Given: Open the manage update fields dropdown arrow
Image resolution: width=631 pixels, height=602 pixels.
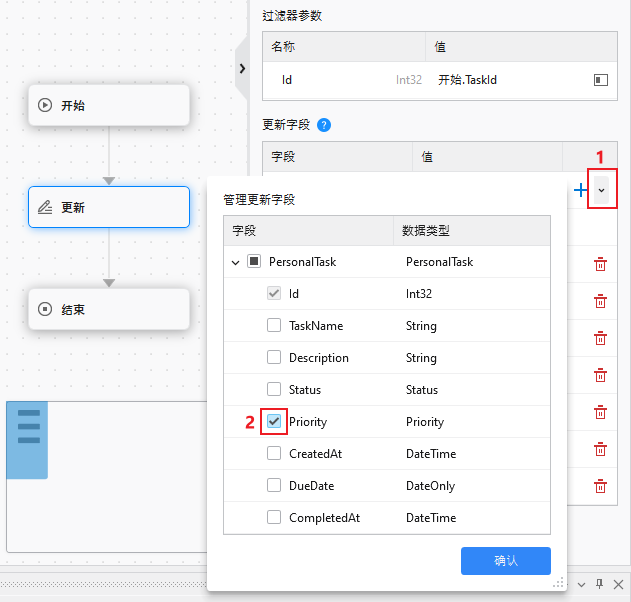Looking at the screenshot, I should pos(601,190).
